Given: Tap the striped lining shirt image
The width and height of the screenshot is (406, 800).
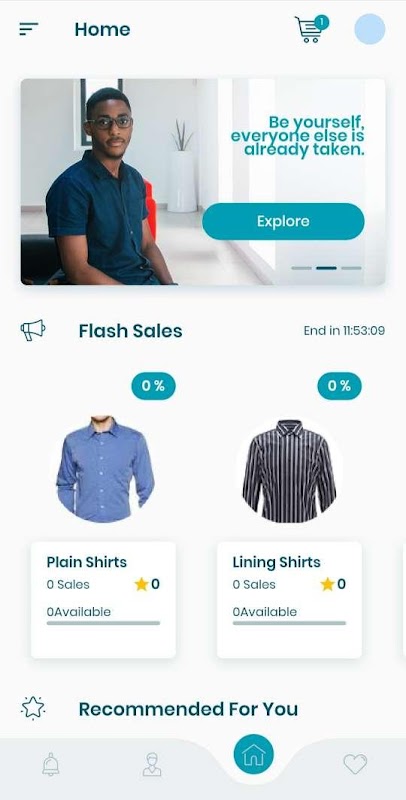Looking at the screenshot, I should coord(289,471).
